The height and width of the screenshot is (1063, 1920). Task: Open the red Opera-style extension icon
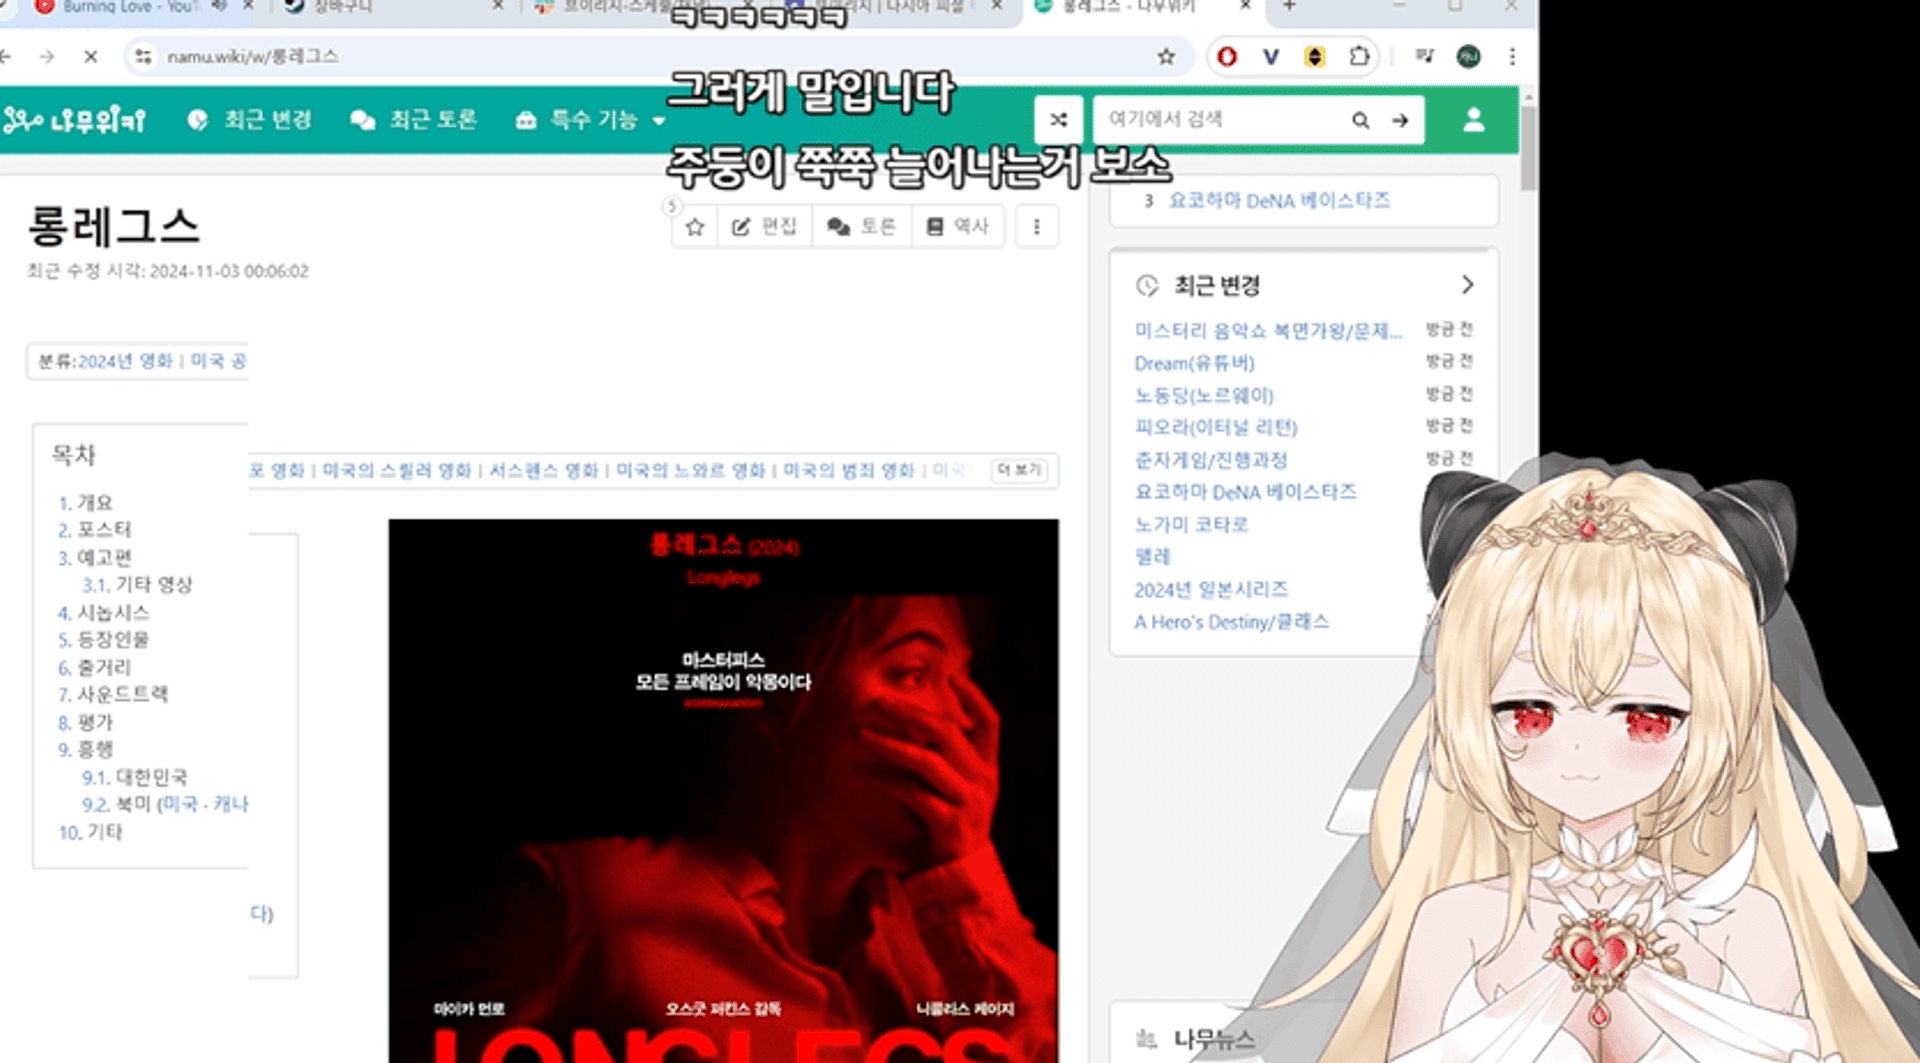[x=1227, y=57]
